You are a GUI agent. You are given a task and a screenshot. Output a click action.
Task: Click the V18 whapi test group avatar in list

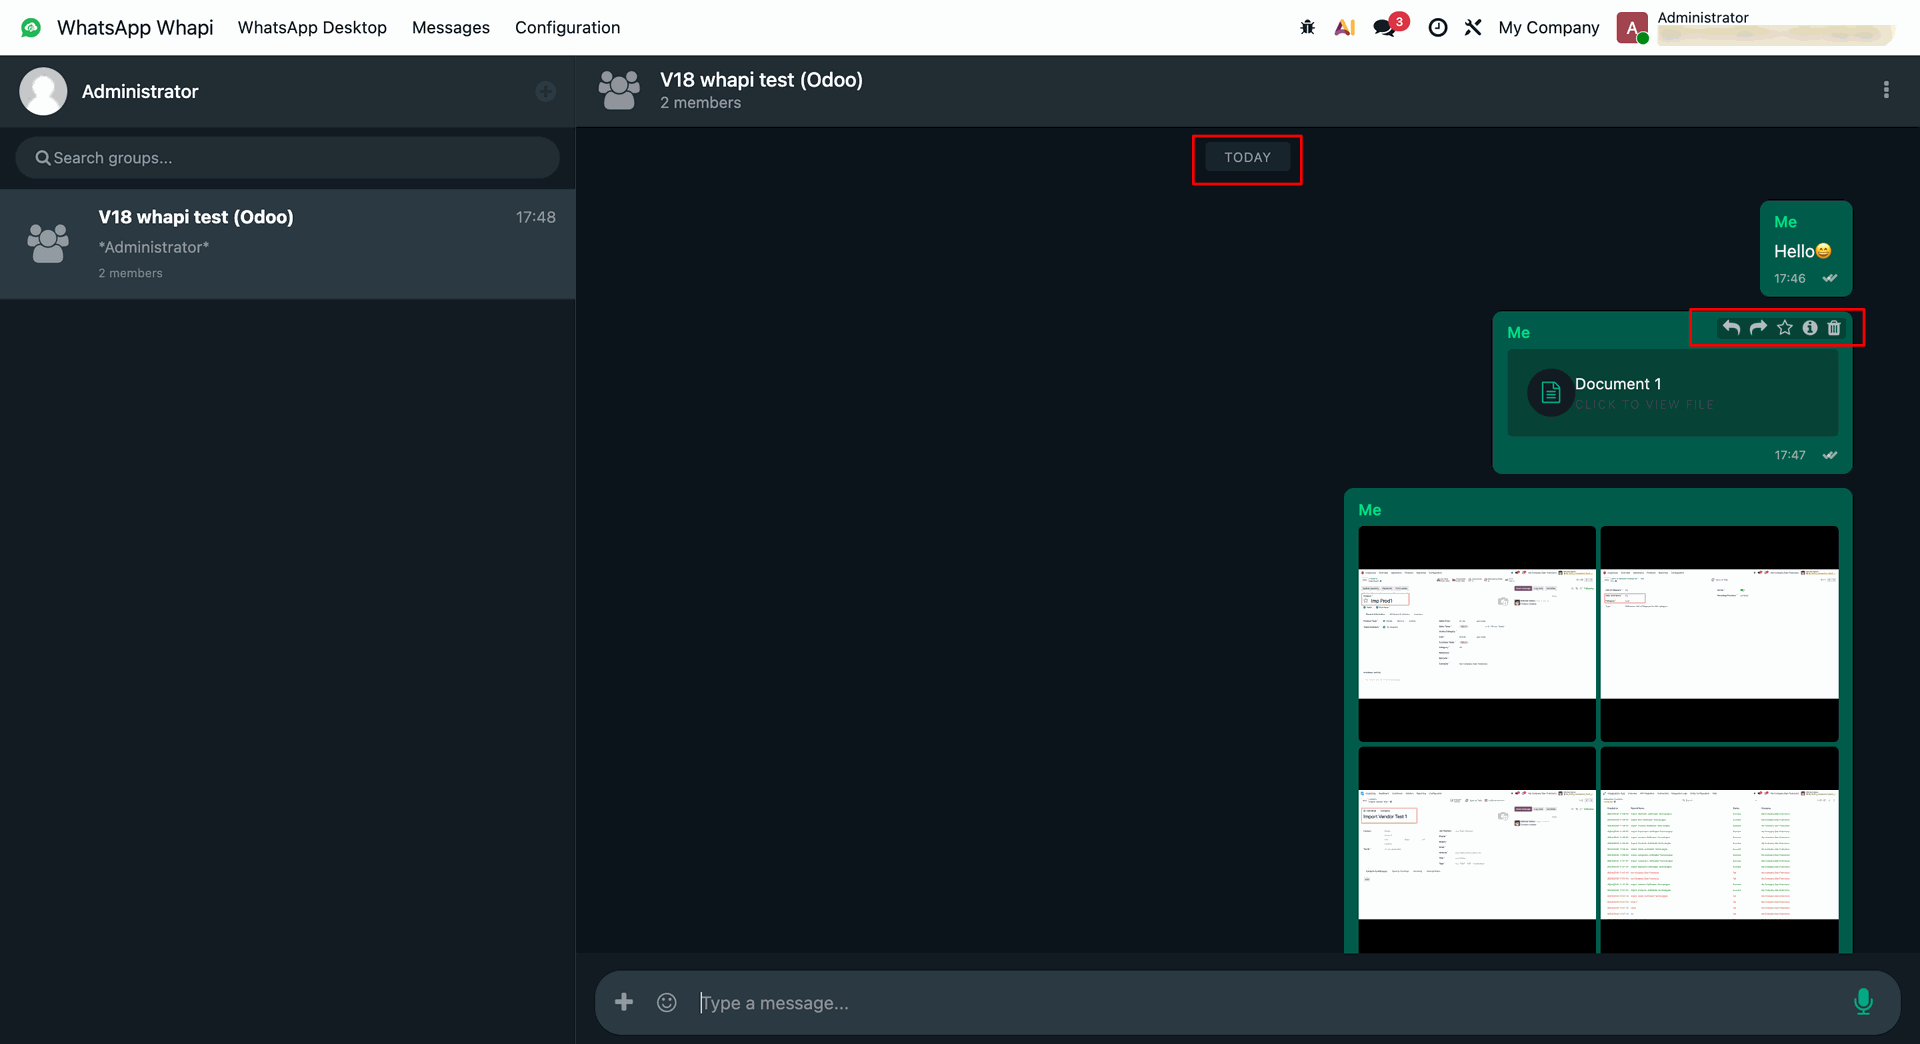coord(48,244)
